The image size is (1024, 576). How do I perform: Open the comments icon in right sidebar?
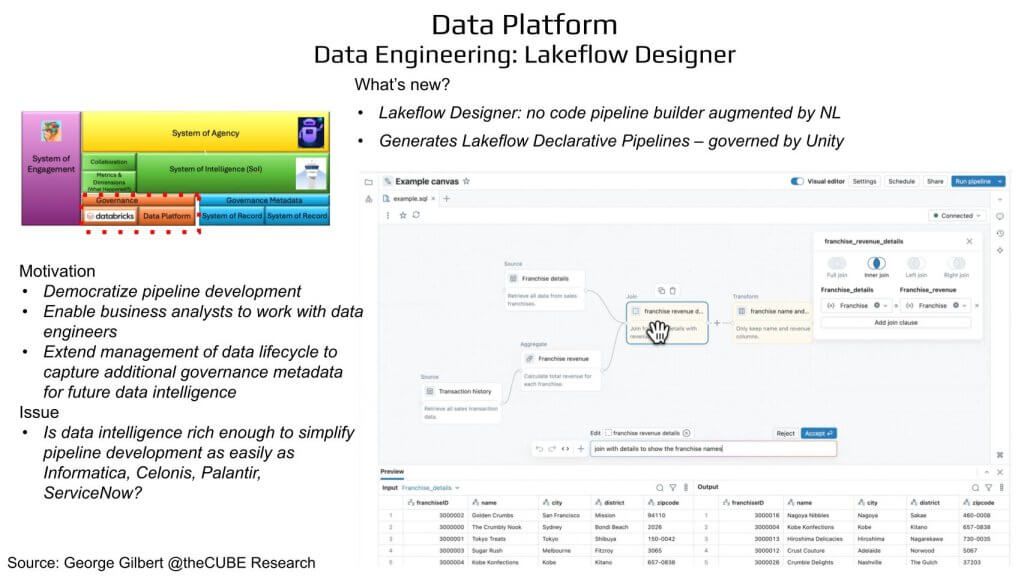click(x=1000, y=216)
